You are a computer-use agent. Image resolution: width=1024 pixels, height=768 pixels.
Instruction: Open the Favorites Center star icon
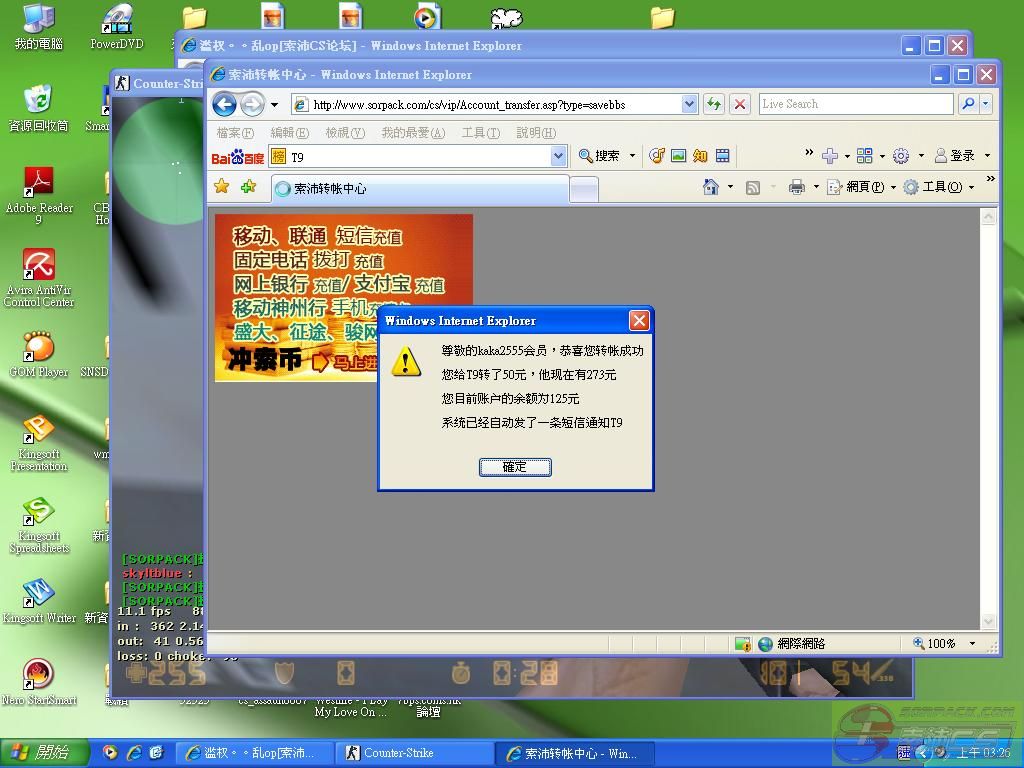pos(222,187)
